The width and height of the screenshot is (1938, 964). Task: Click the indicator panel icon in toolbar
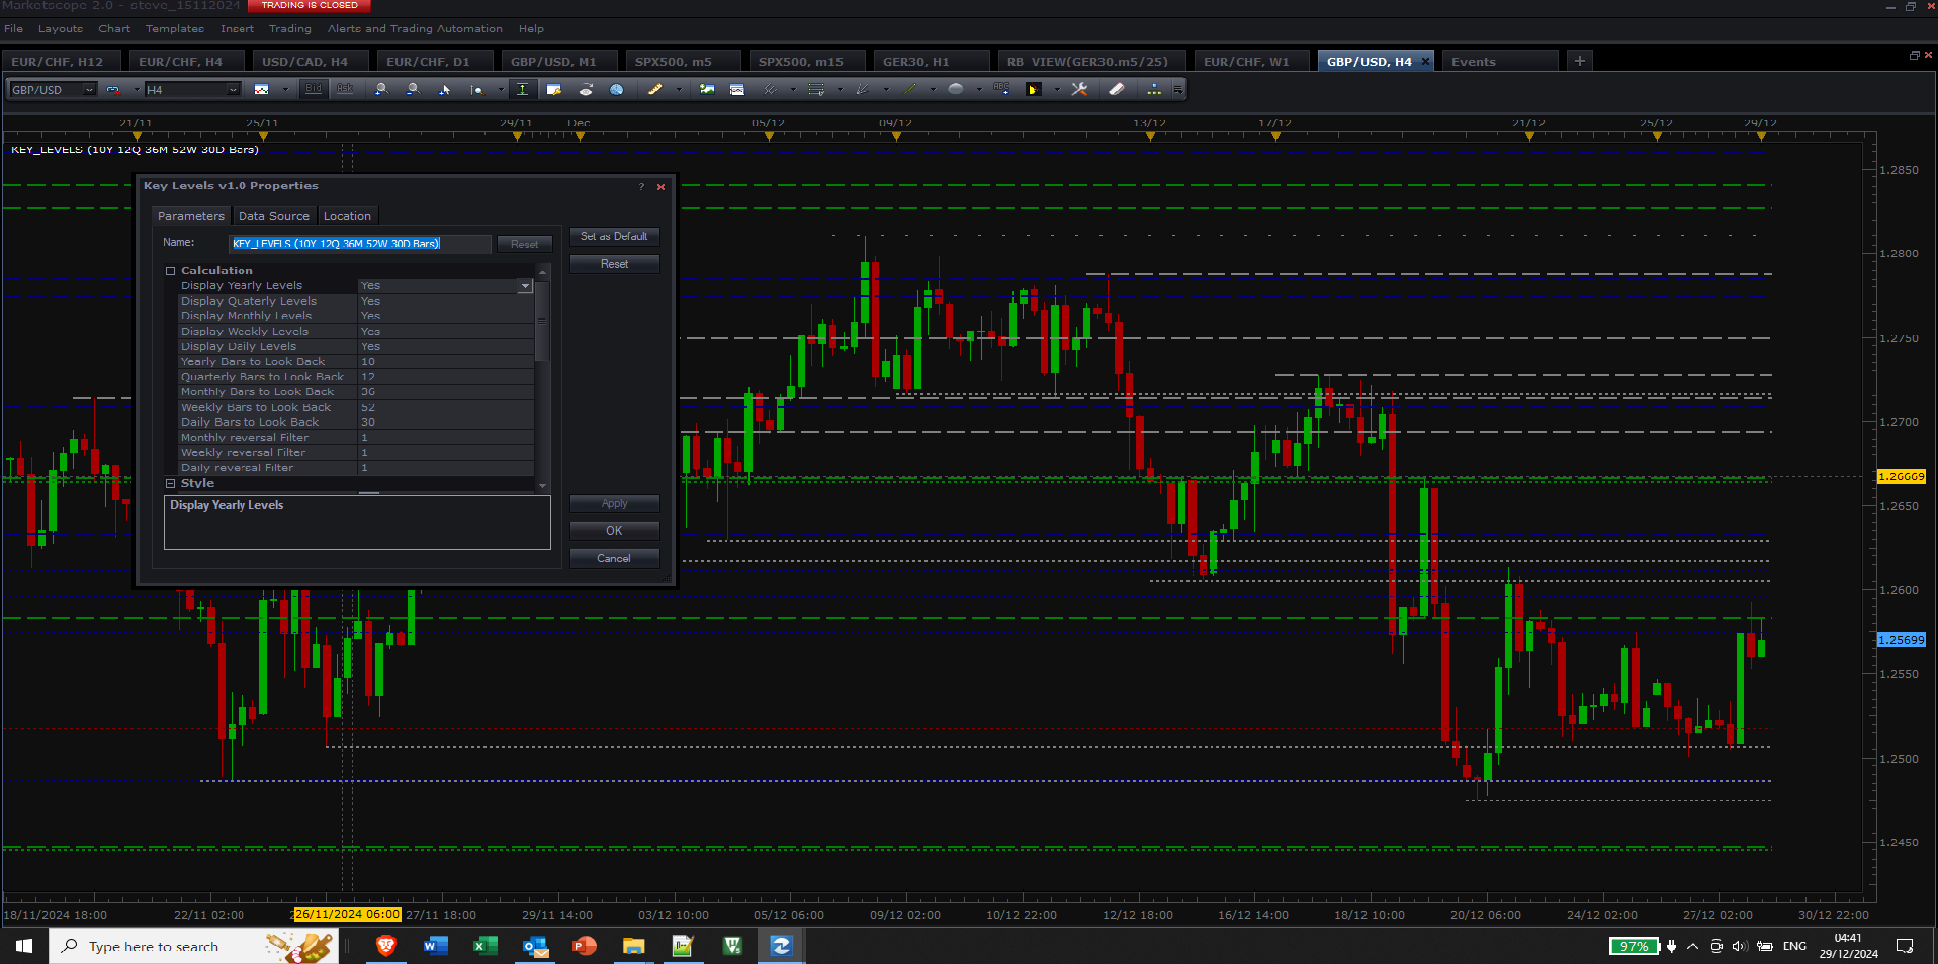(737, 90)
